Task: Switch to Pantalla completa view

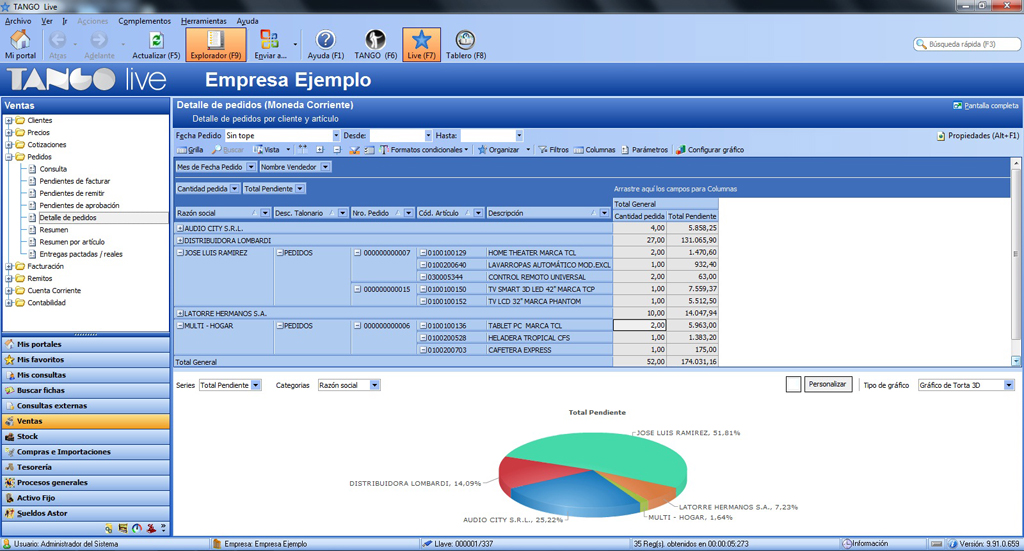Action: pos(985,106)
